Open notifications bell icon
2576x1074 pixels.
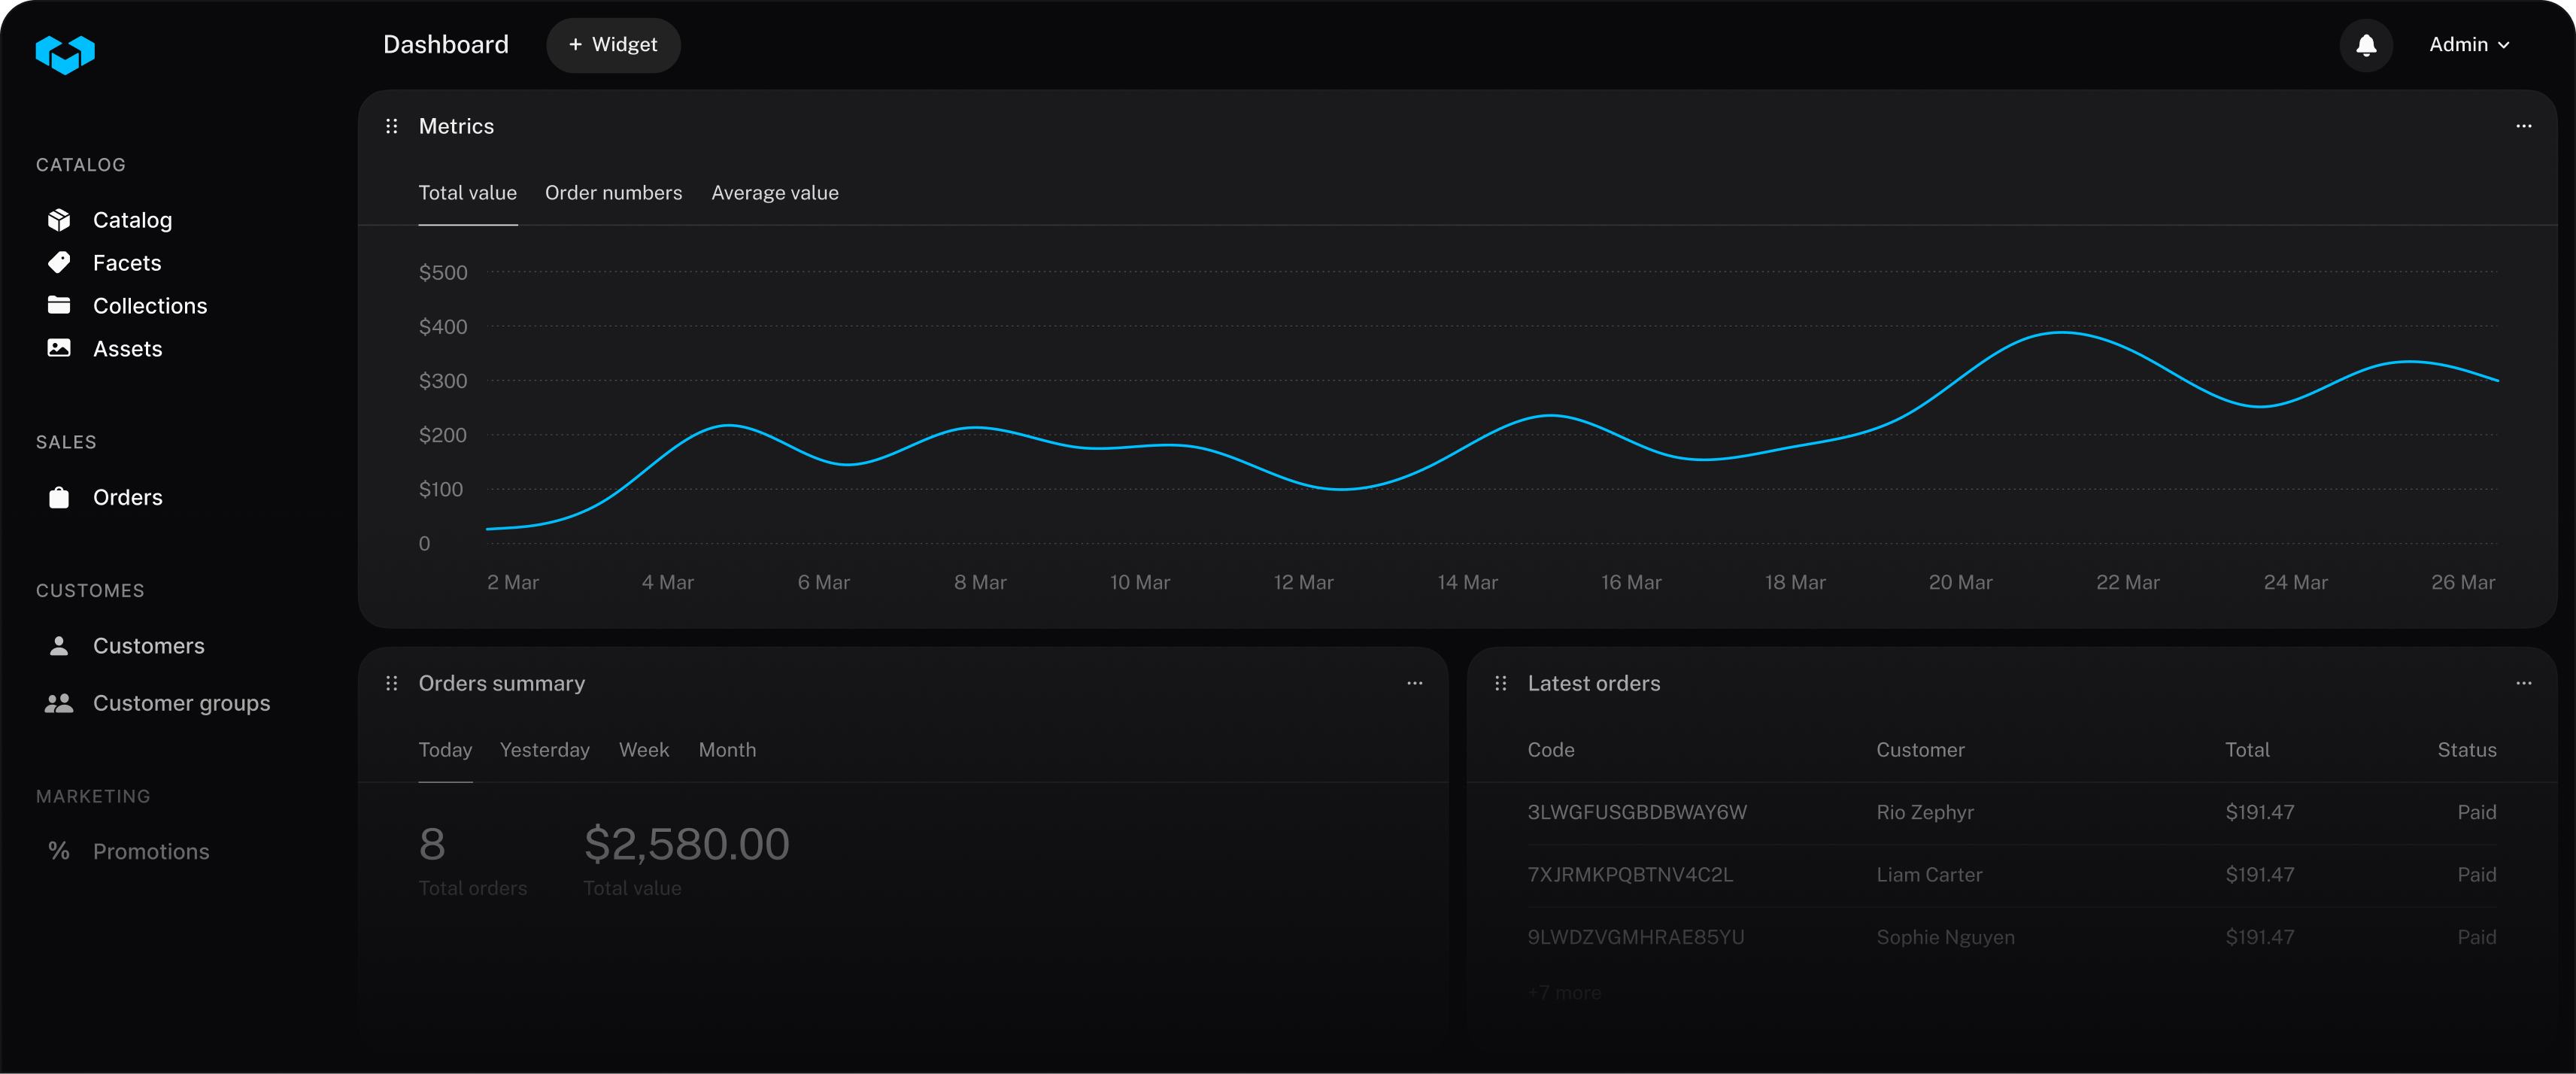(2365, 45)
